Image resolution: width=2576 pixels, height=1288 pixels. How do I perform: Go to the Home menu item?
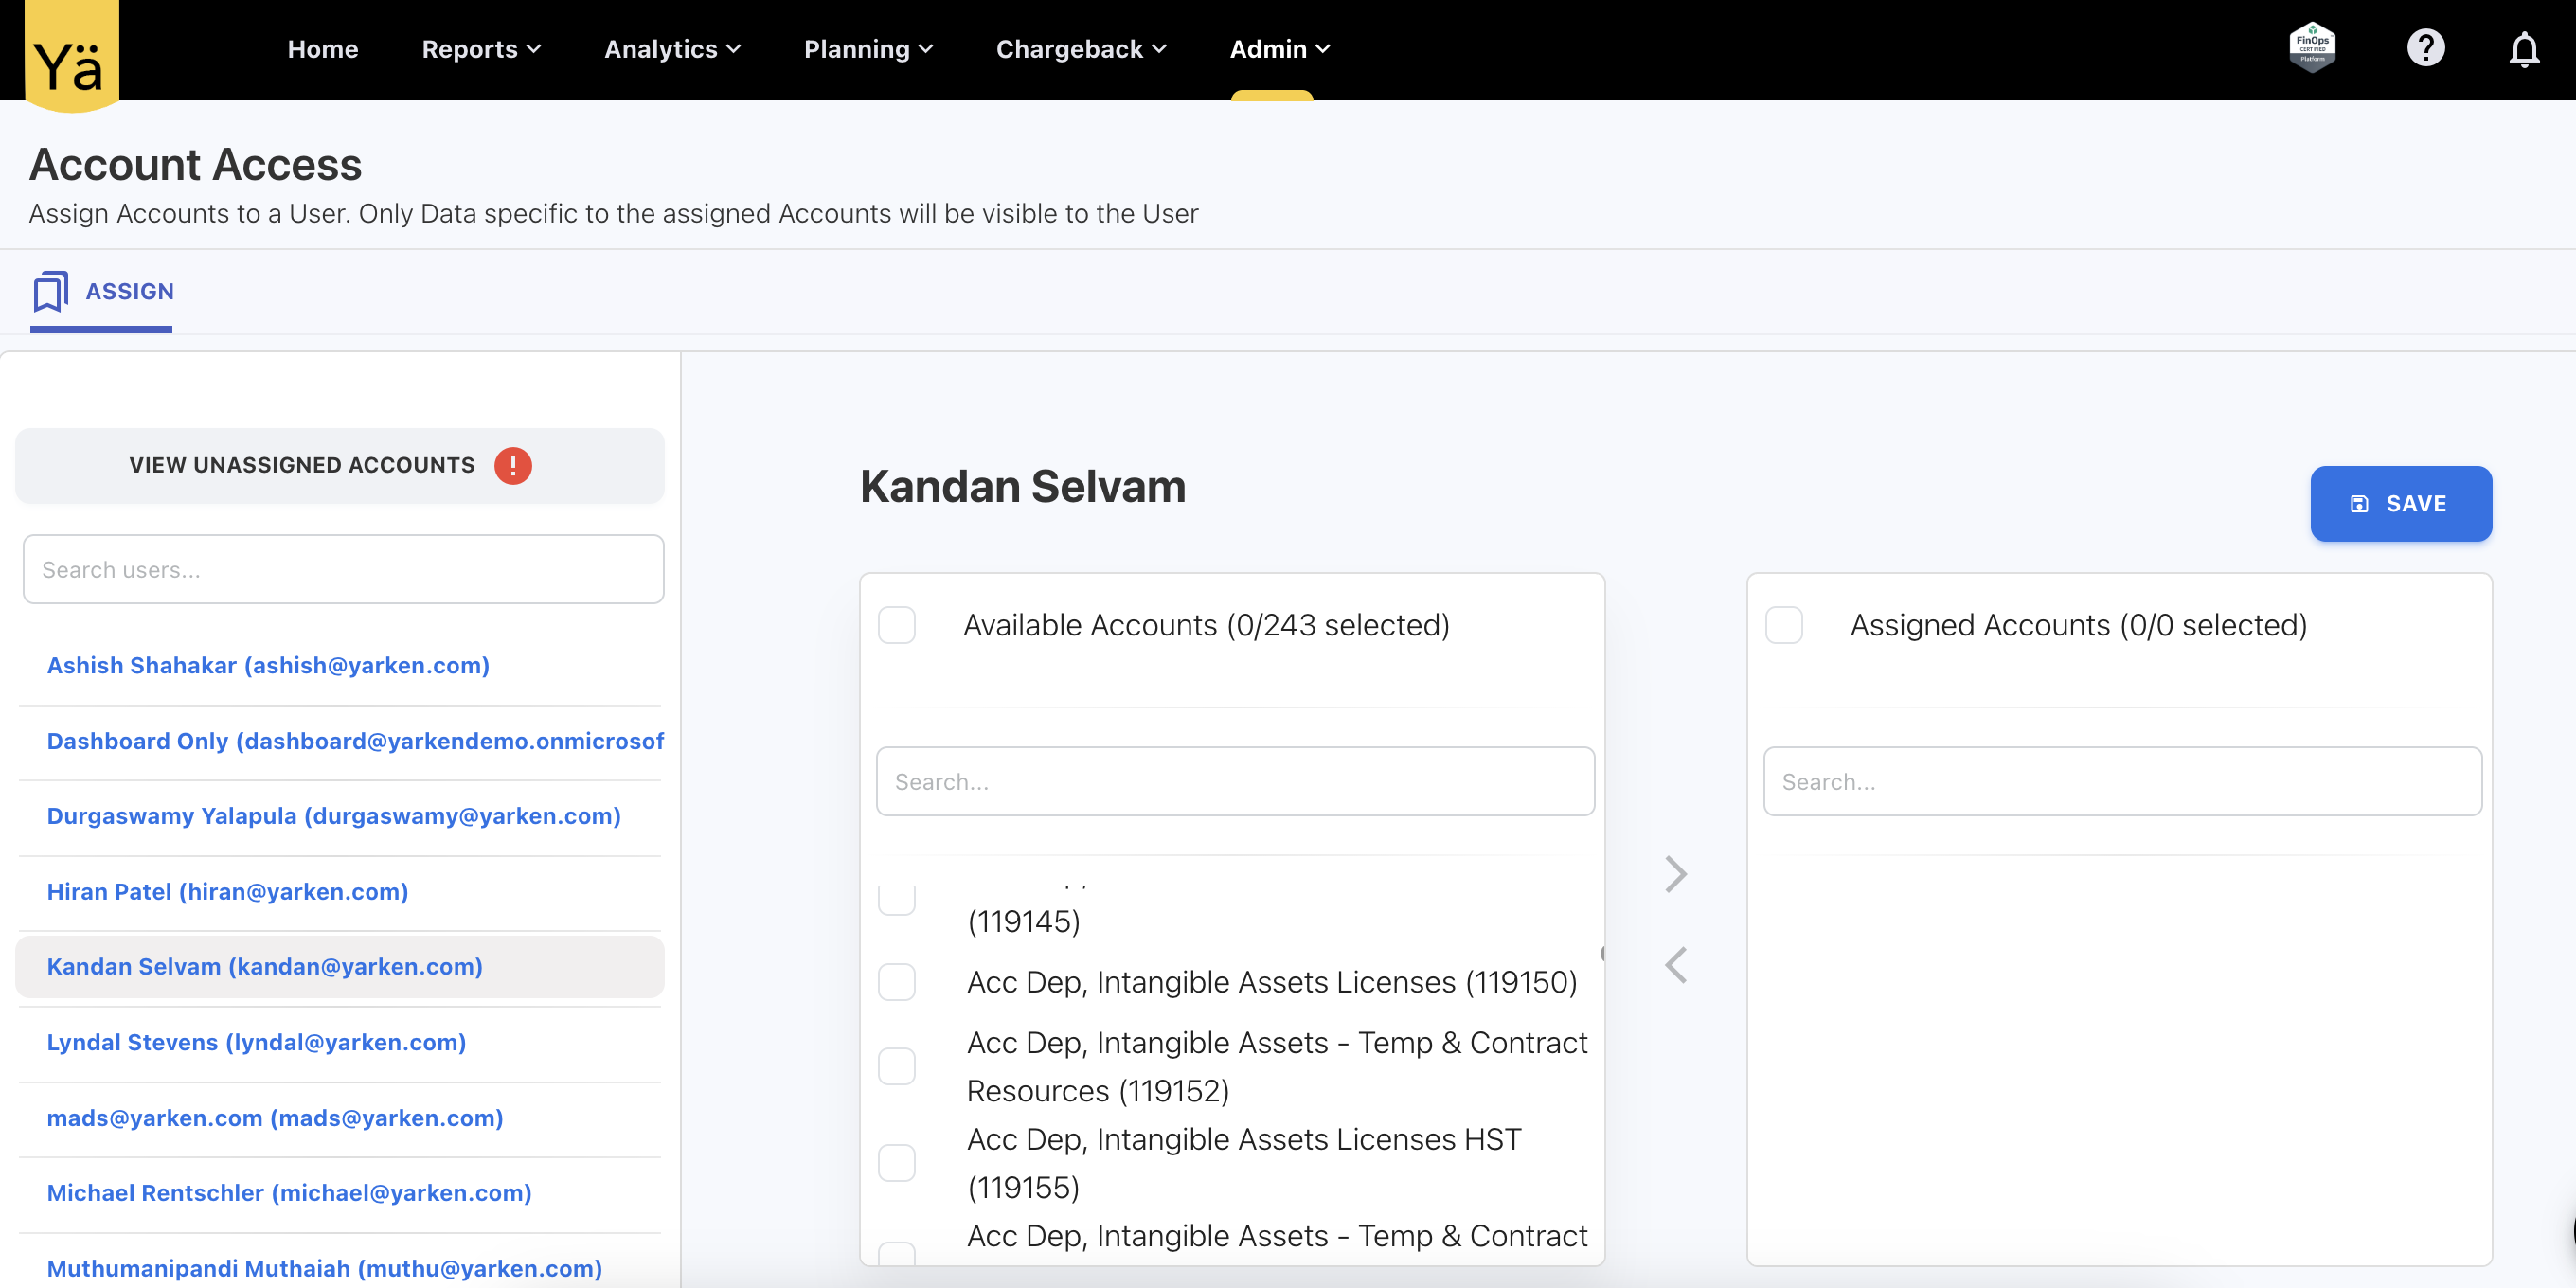[x=322, y=49]
